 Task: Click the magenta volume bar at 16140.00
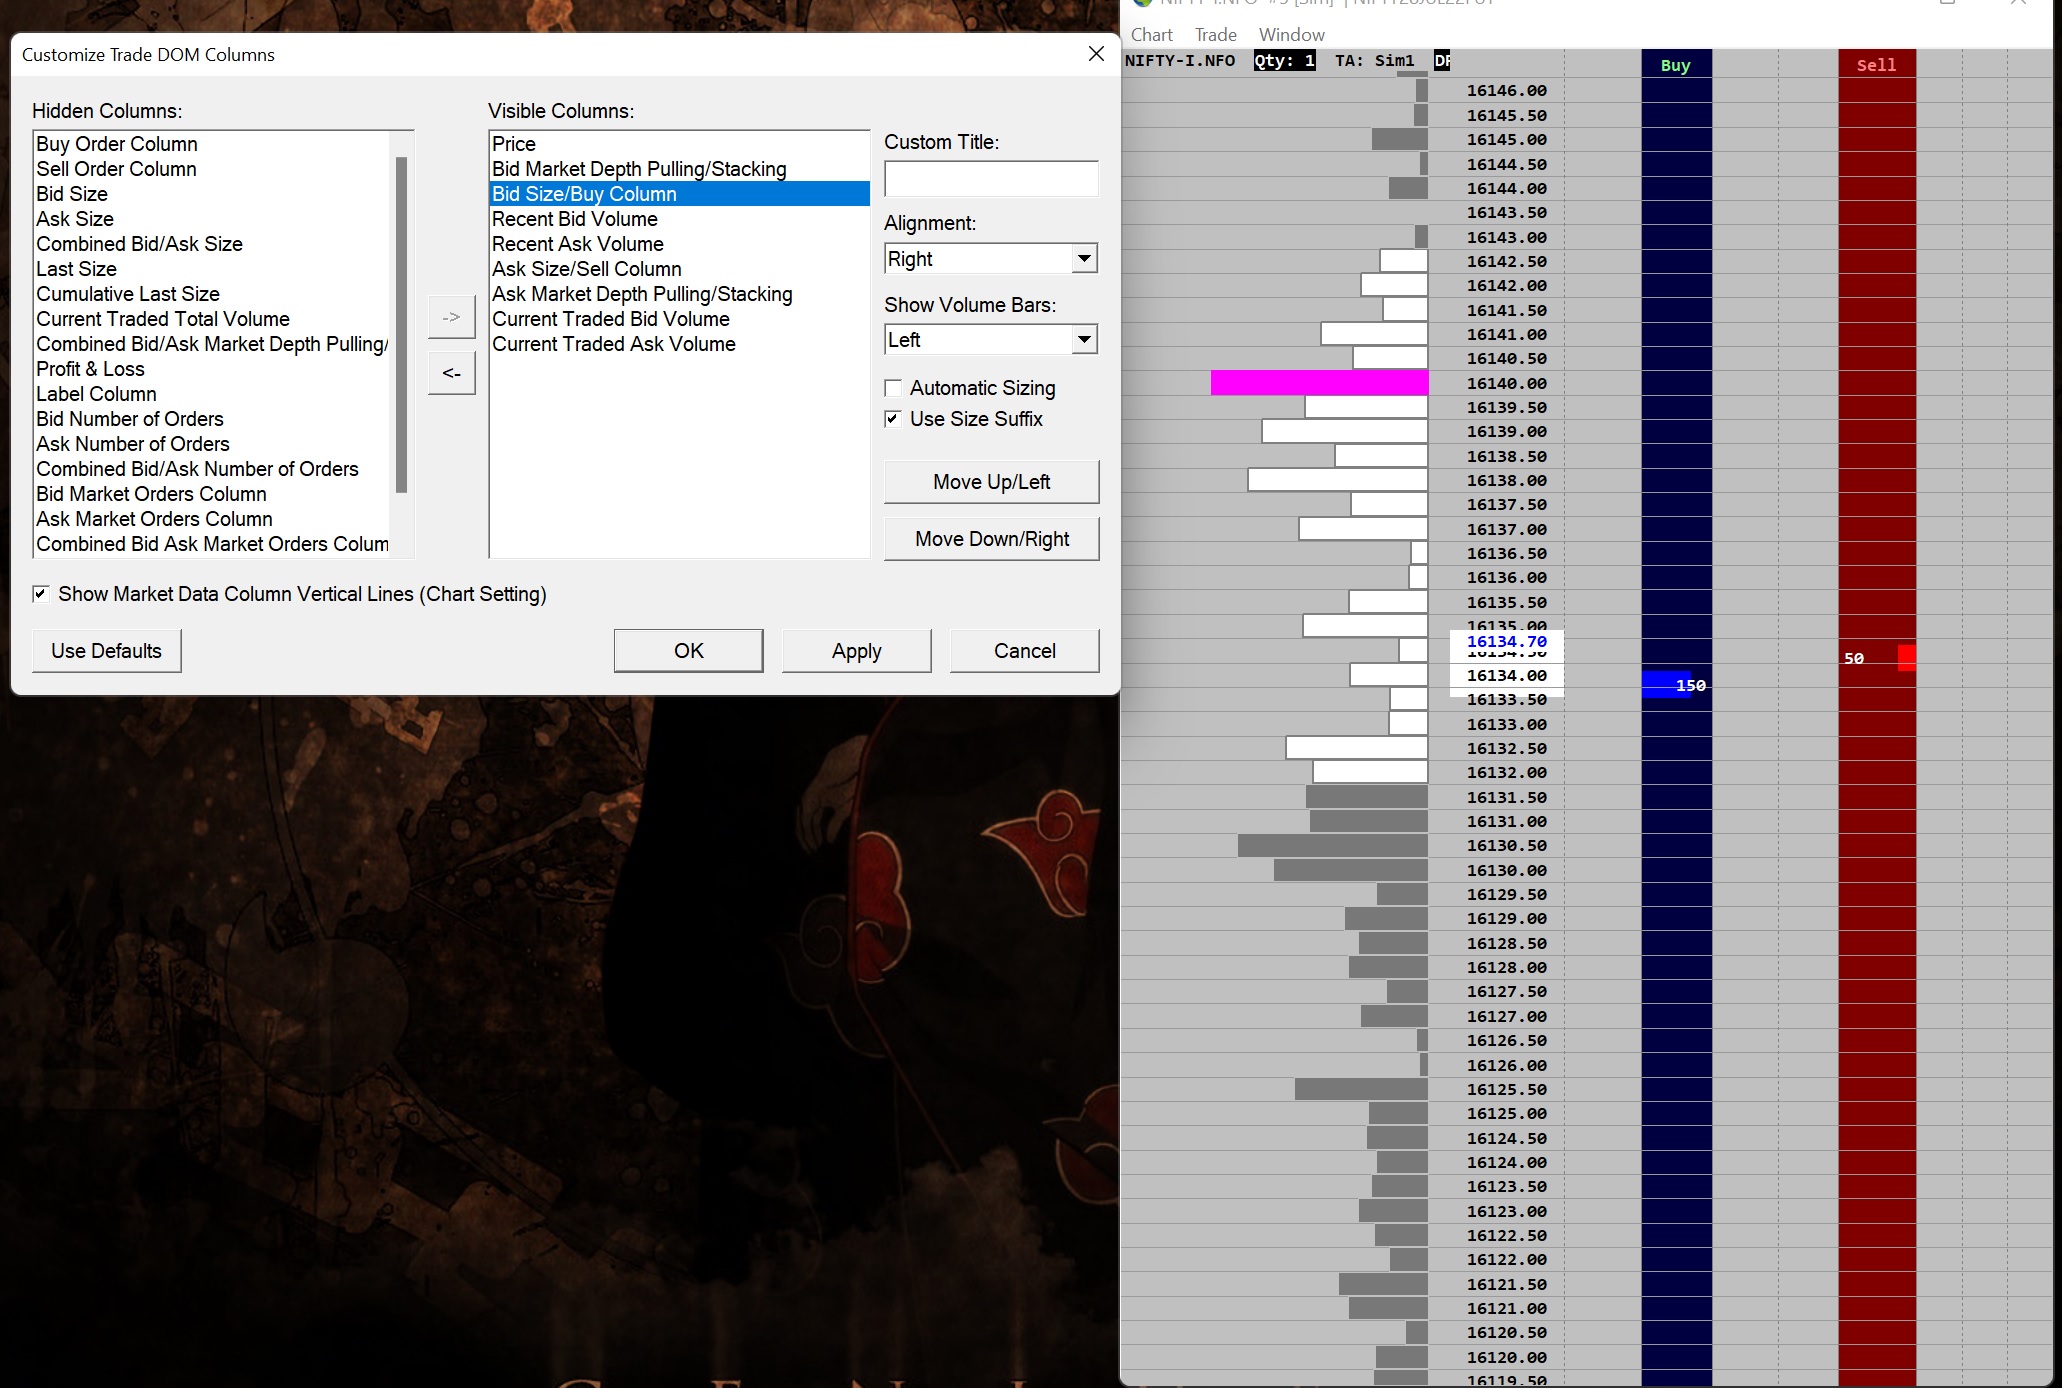pos(1318,383)
